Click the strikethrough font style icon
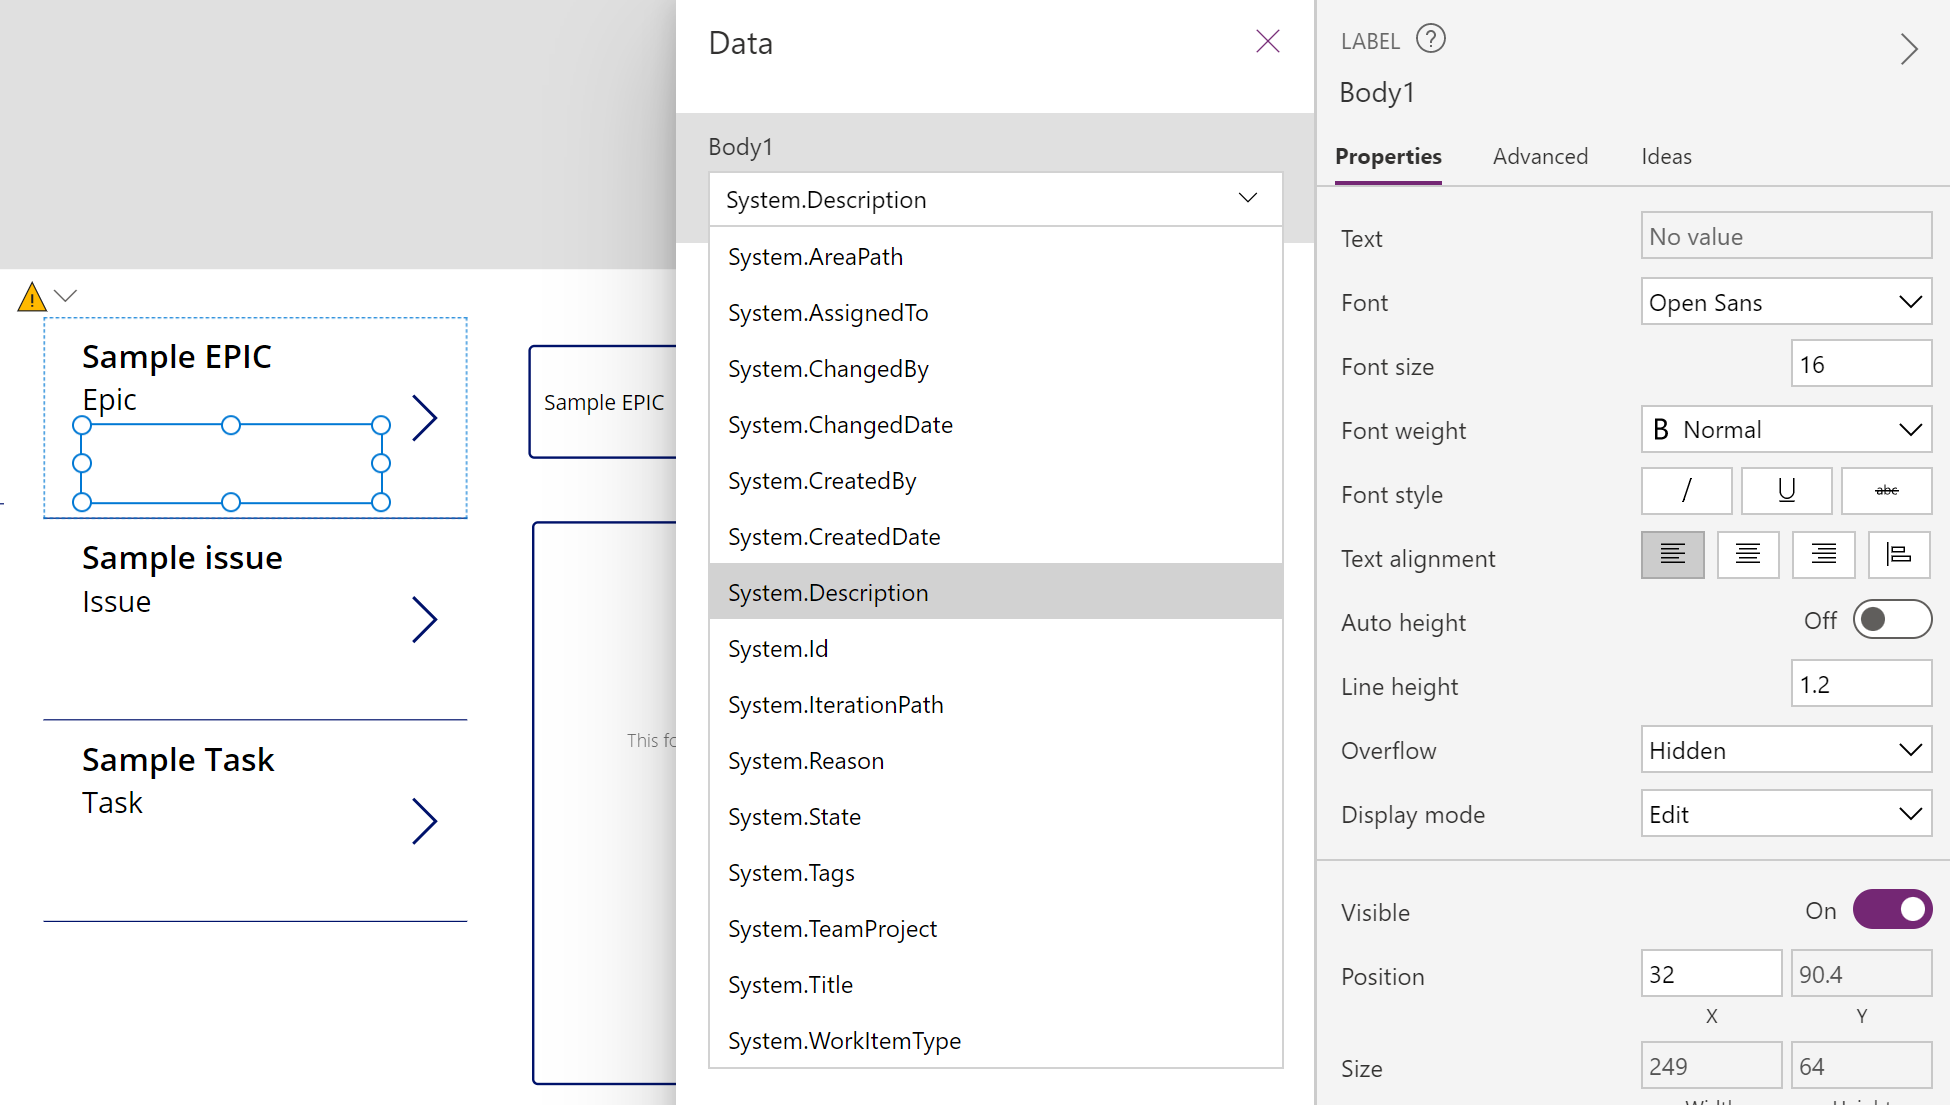1950x1105 pixels. click(1884, 493)
